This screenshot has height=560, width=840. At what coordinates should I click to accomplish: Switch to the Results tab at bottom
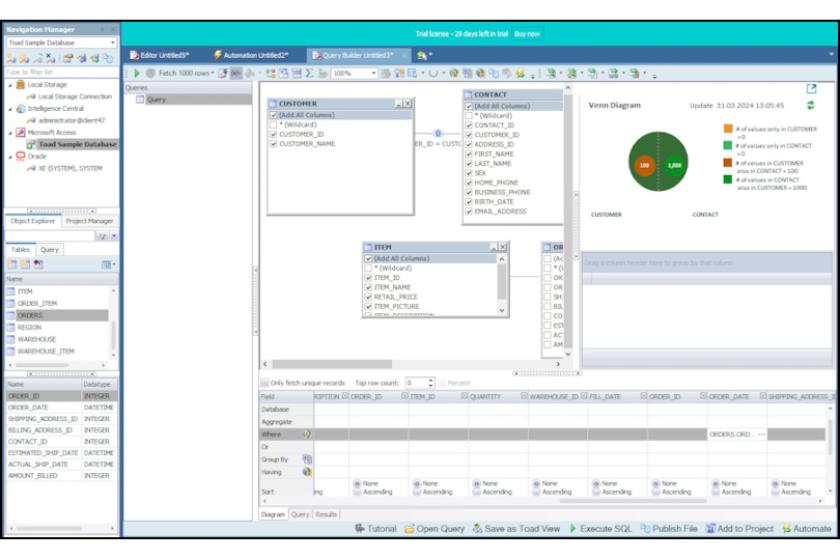pyautogui.click(x=326, y=514)
